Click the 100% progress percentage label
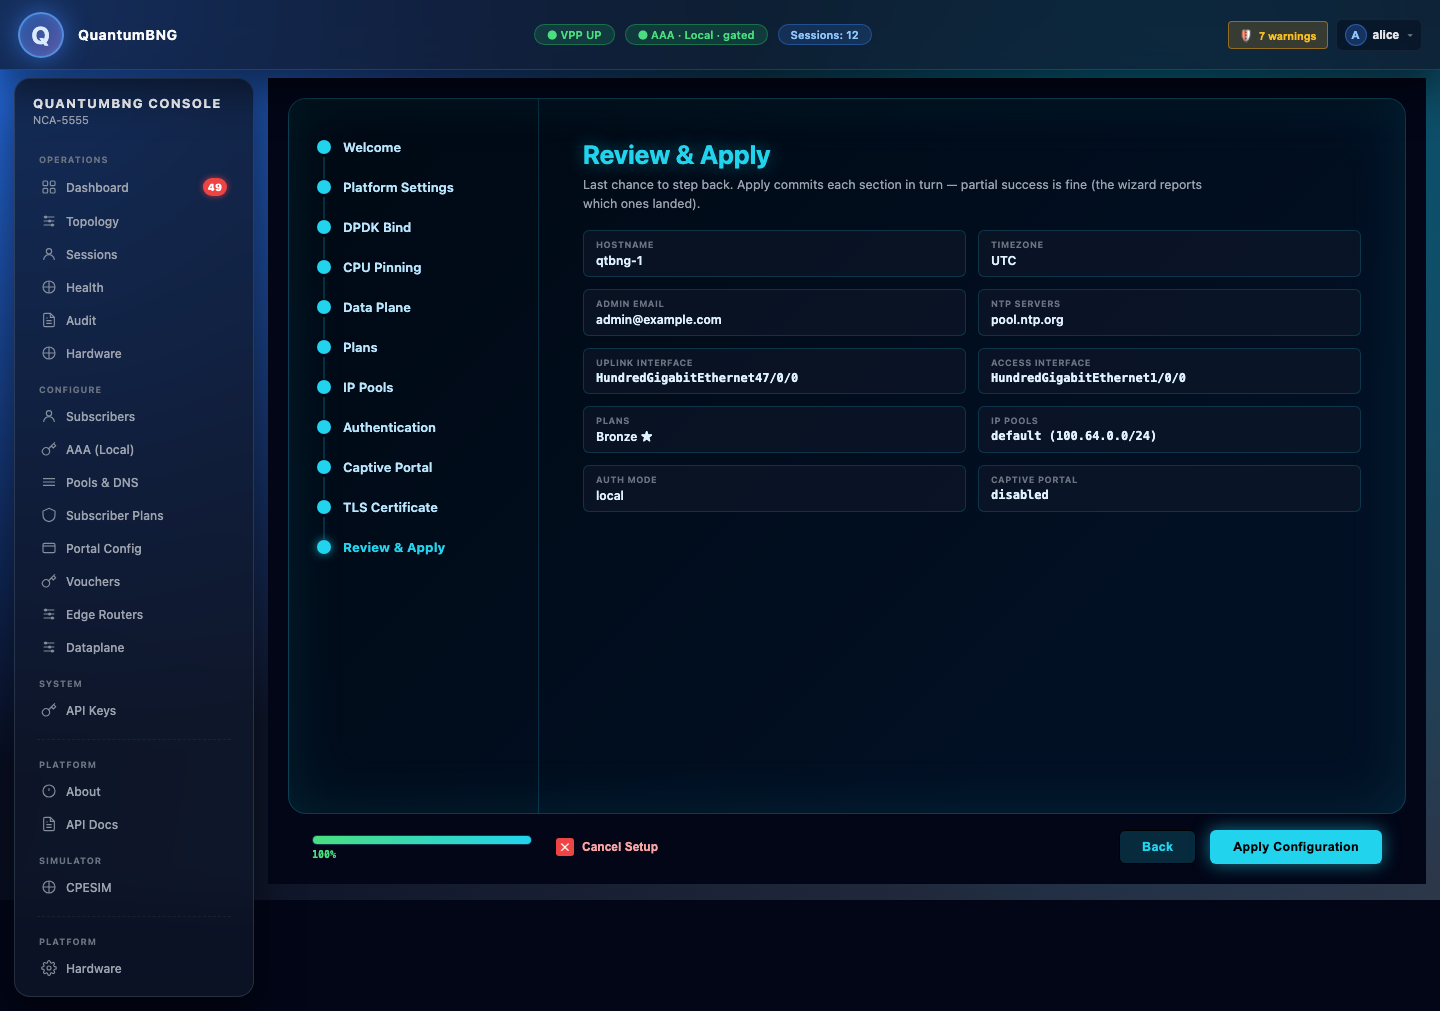This screenshot has width=1440, height=1011. (324, 855)
